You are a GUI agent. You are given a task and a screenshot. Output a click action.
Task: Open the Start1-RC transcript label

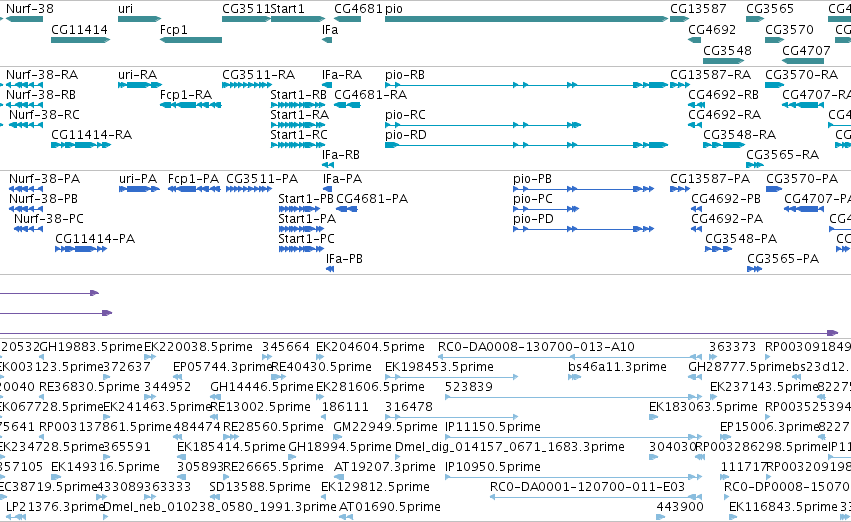point(299,135)
